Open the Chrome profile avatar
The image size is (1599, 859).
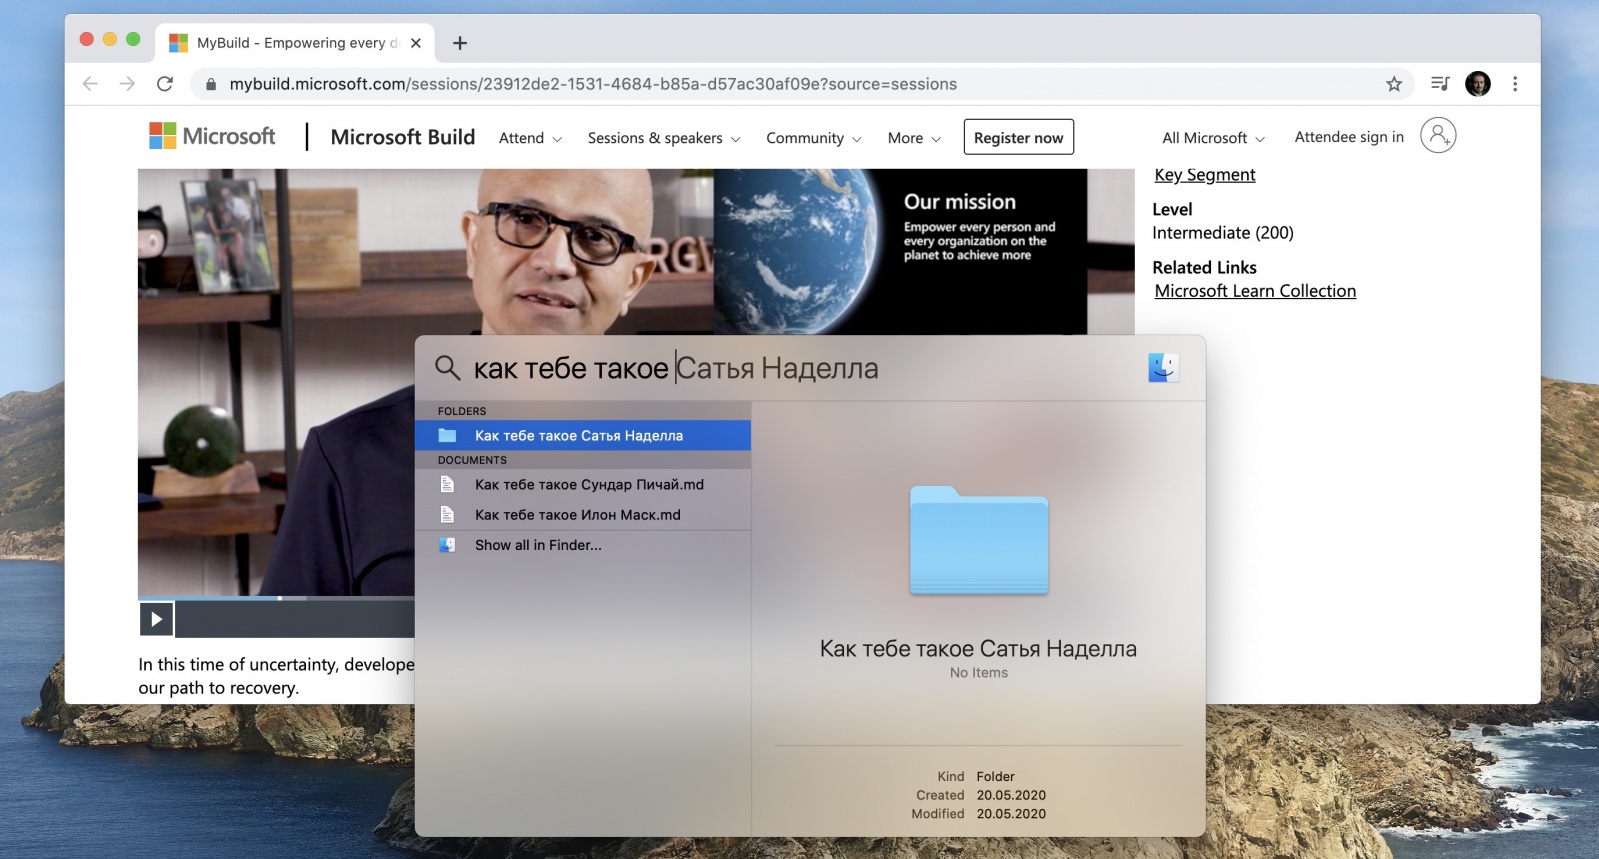(x=1478, y=84)
